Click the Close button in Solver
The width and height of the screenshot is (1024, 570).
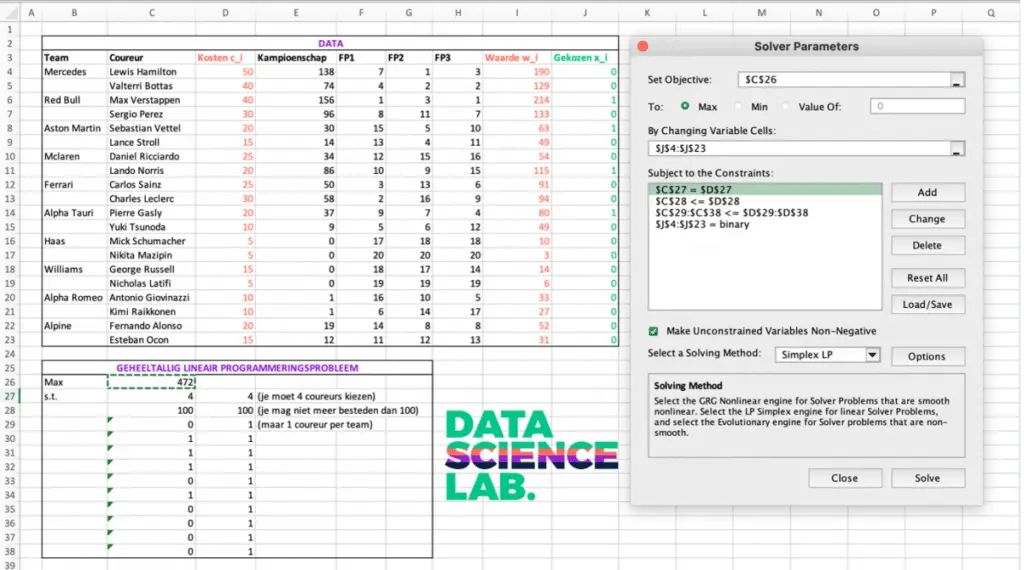coord(844,478)
